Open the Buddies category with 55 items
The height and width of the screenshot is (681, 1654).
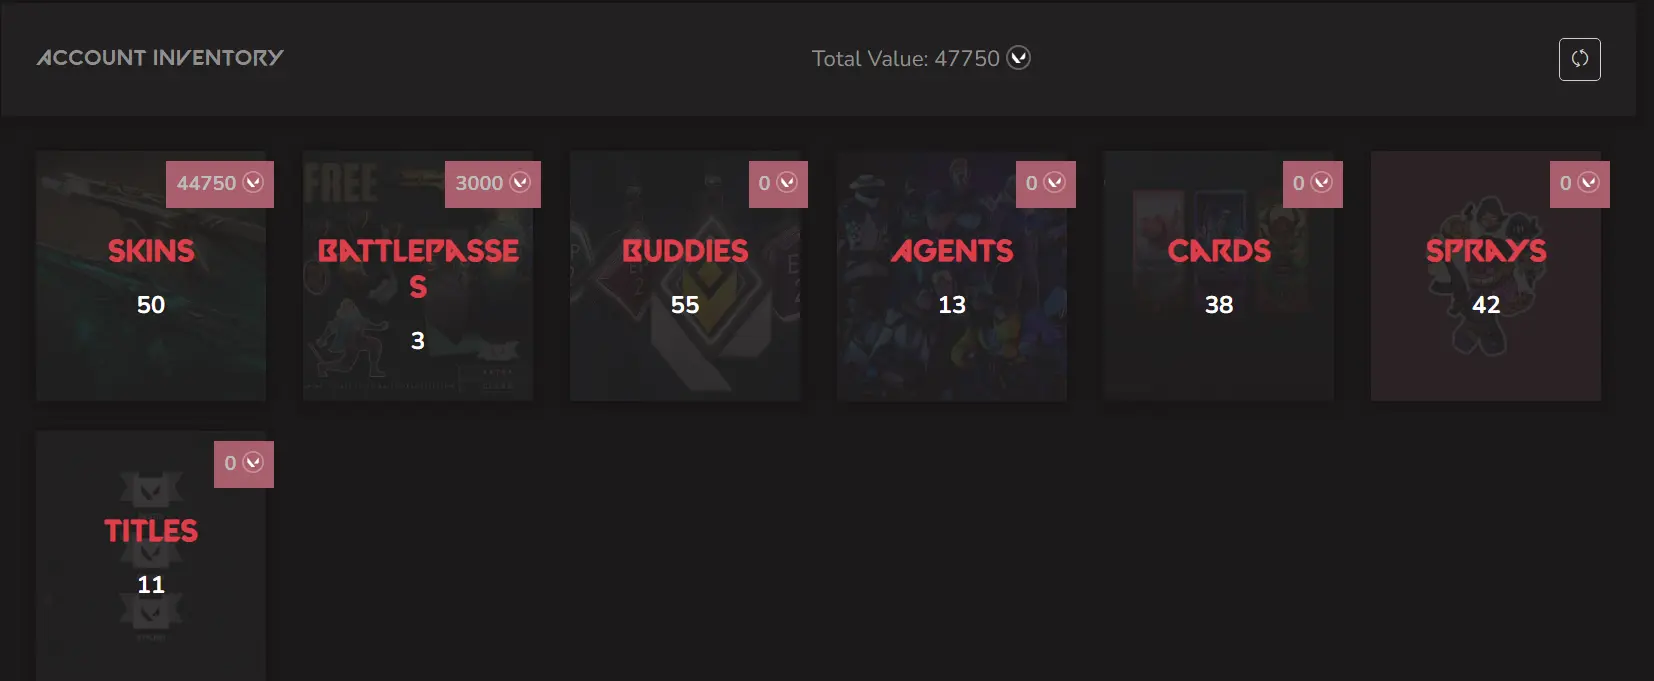pyautogui.click(x=685, y=276)
